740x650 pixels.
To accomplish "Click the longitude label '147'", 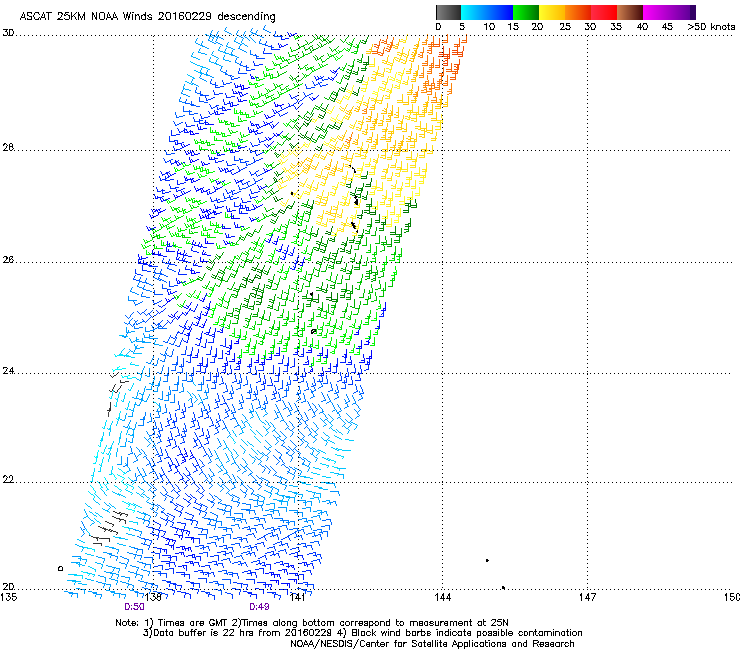I will coord(587,597).
